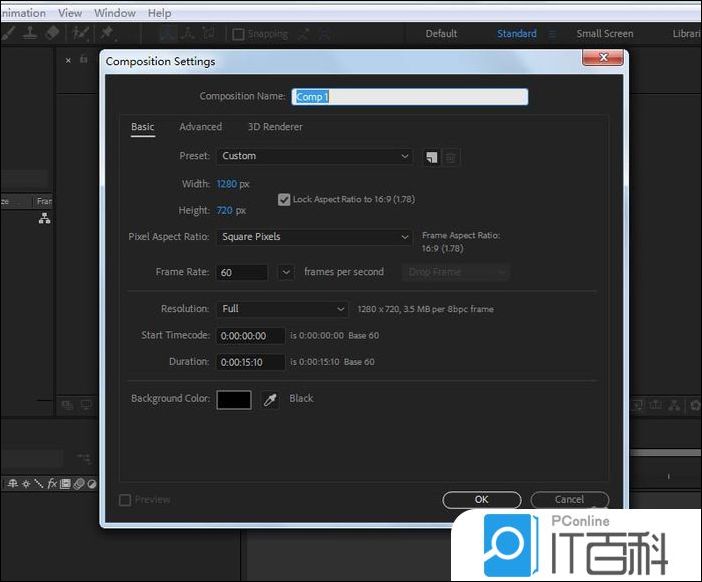Pick background color with the eyedropper icon
Viewport: 702px width, 582px height.
270,399
